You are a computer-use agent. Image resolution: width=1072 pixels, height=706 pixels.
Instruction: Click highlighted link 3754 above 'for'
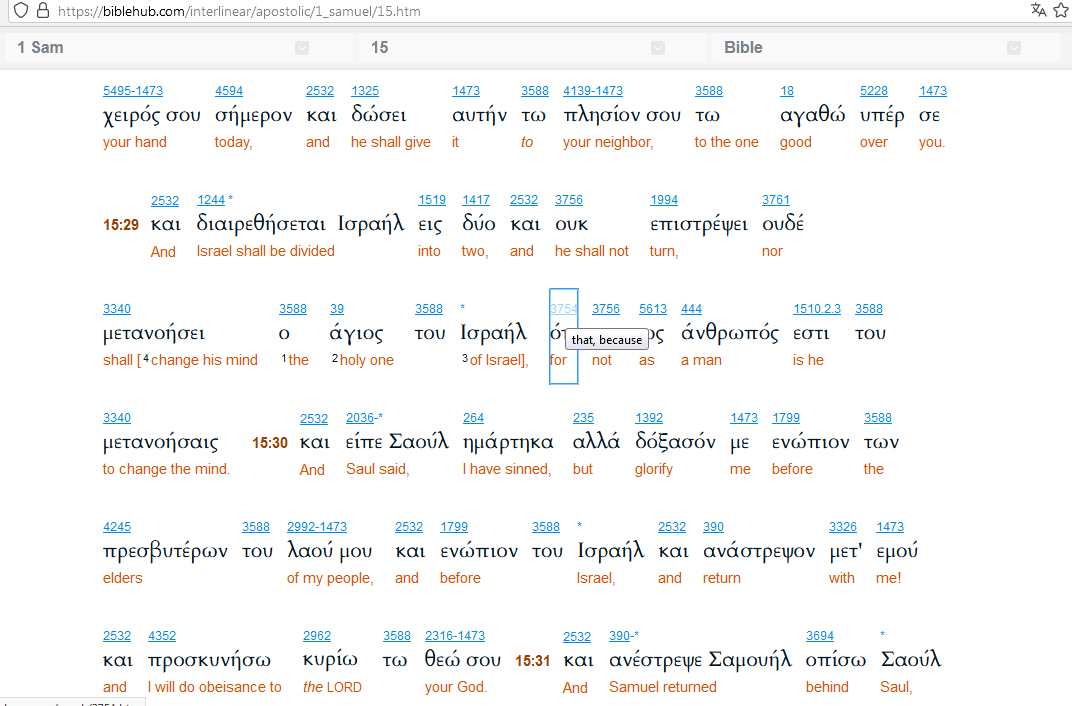564,309
